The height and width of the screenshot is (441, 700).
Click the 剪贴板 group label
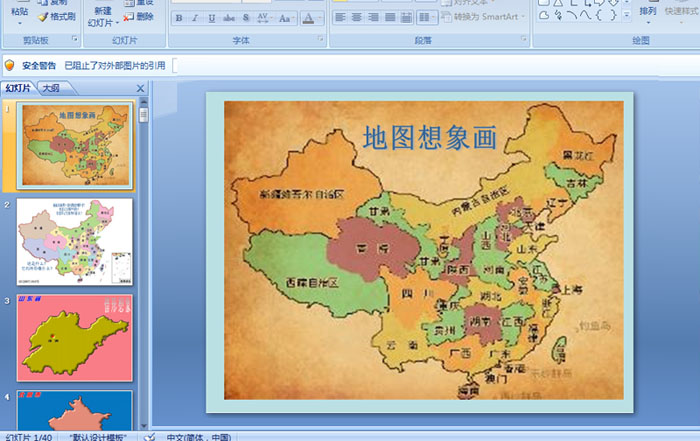pos(36,40)
